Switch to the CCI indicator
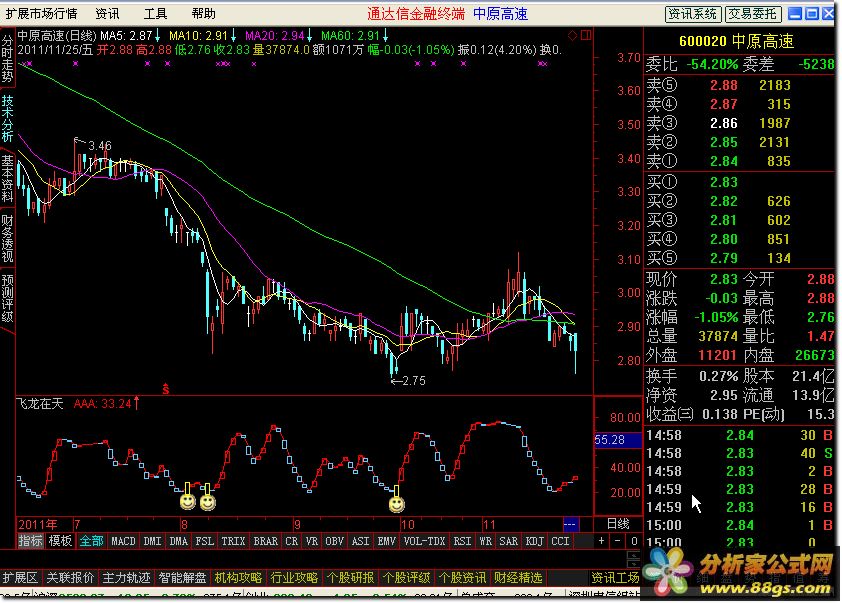The width and height of the screenshot is (842, 603). pos(560,541)
